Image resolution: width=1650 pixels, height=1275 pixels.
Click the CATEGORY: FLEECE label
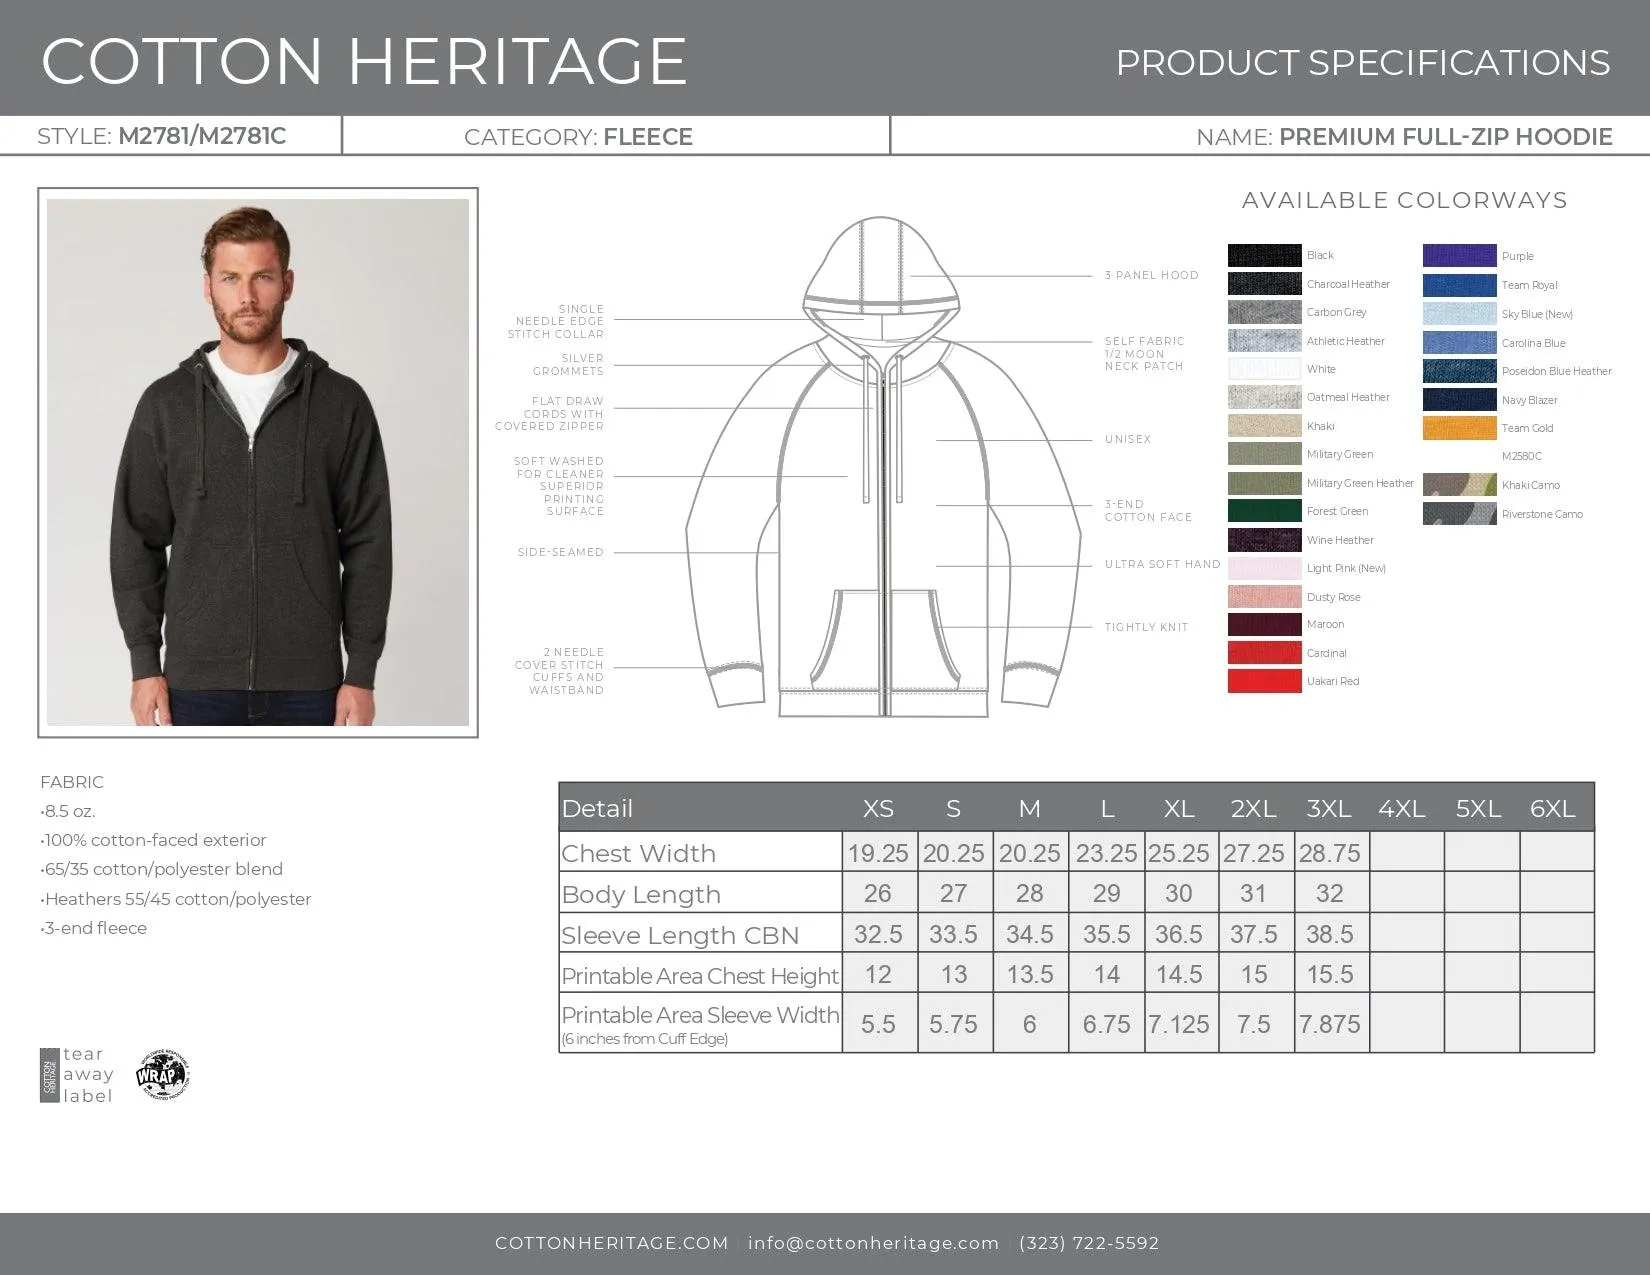(578, 137)
